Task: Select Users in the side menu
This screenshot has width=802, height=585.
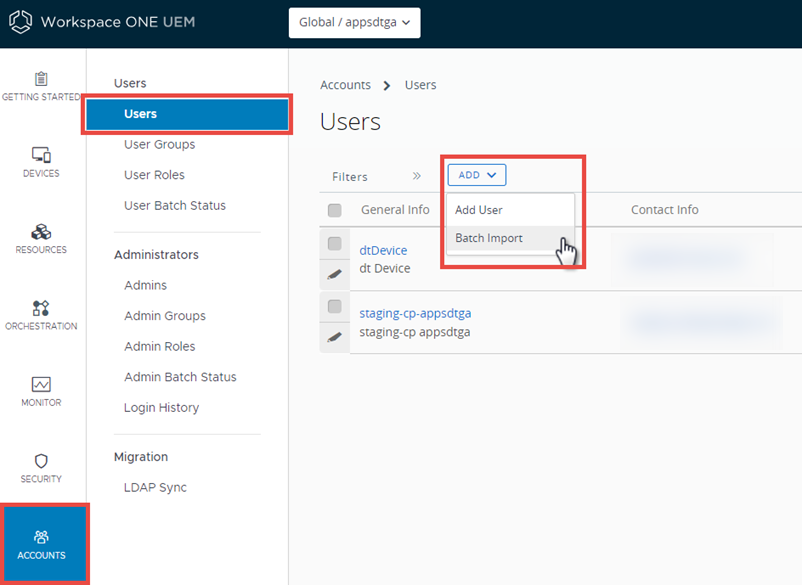Action: pos(187,114)
